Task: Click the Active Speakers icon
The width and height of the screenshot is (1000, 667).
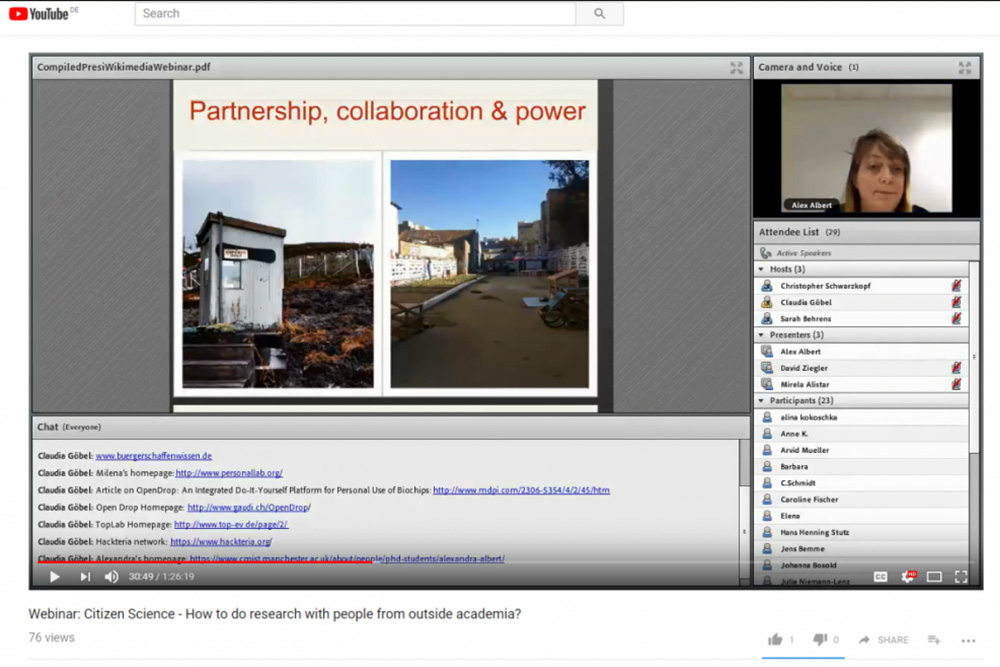Action: [766, 253]
